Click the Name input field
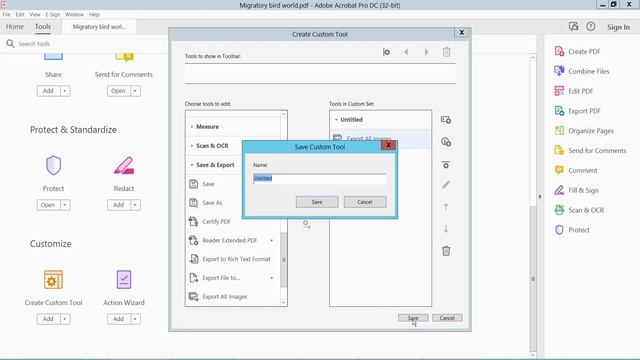Image resolution: width=640 pixels, height=360 pixels. tap(319, 178)
